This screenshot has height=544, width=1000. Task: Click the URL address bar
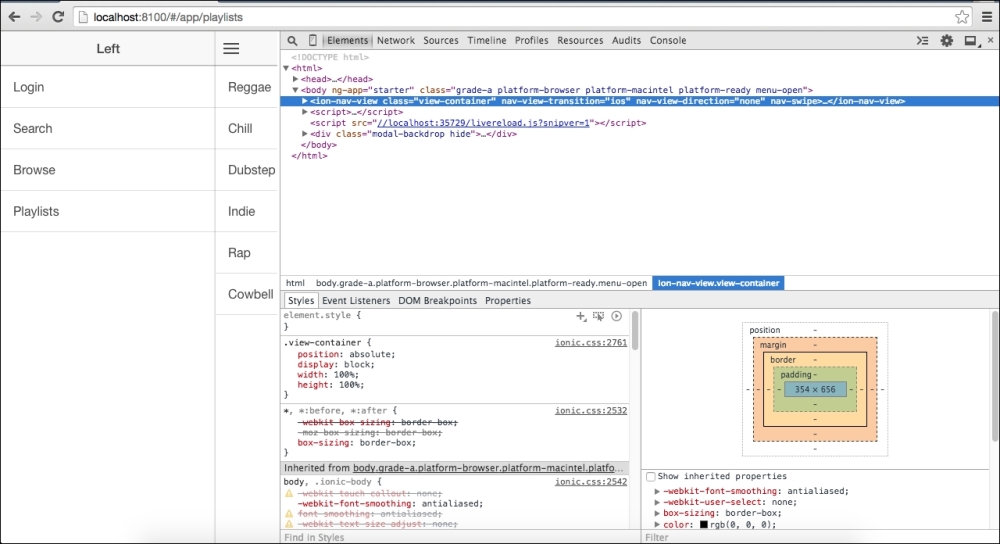[513, 17]
